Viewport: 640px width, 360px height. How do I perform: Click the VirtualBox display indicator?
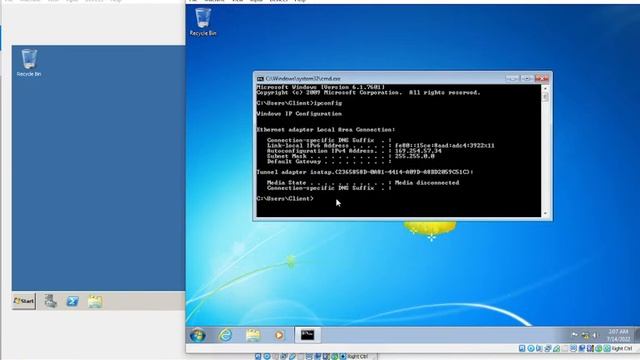coord(573,349)
